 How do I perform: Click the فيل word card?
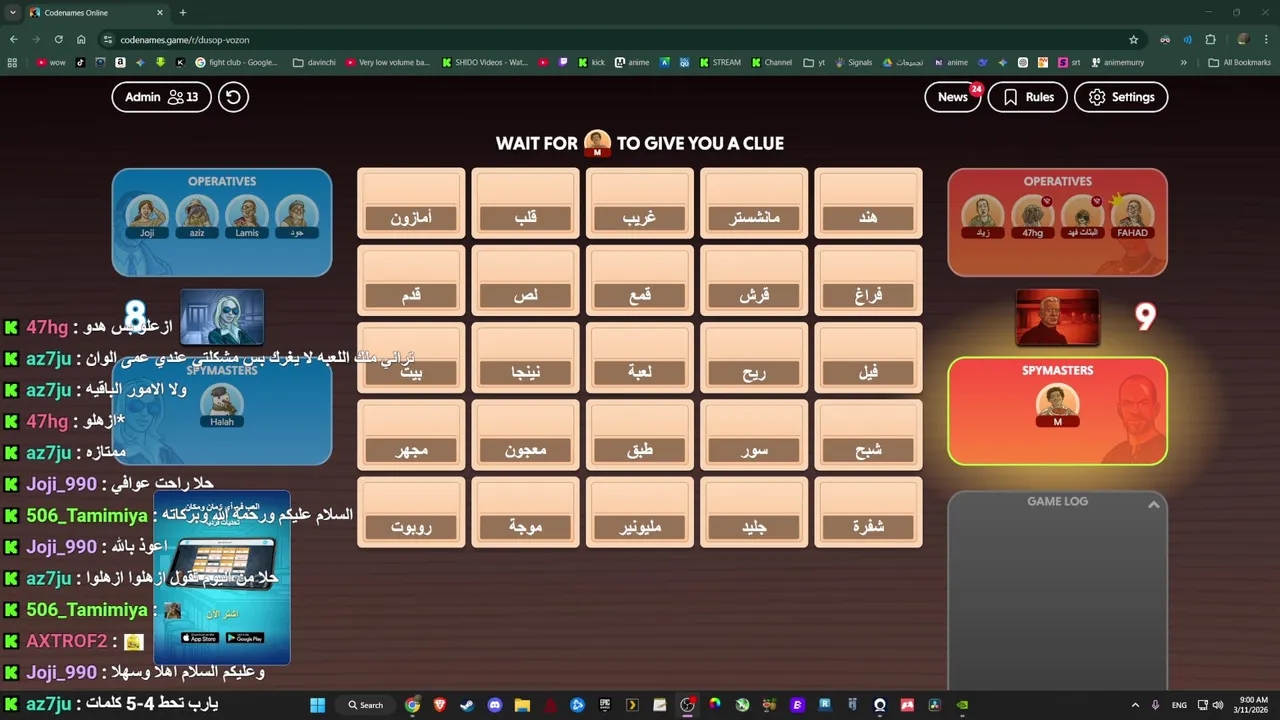[868, 358]
